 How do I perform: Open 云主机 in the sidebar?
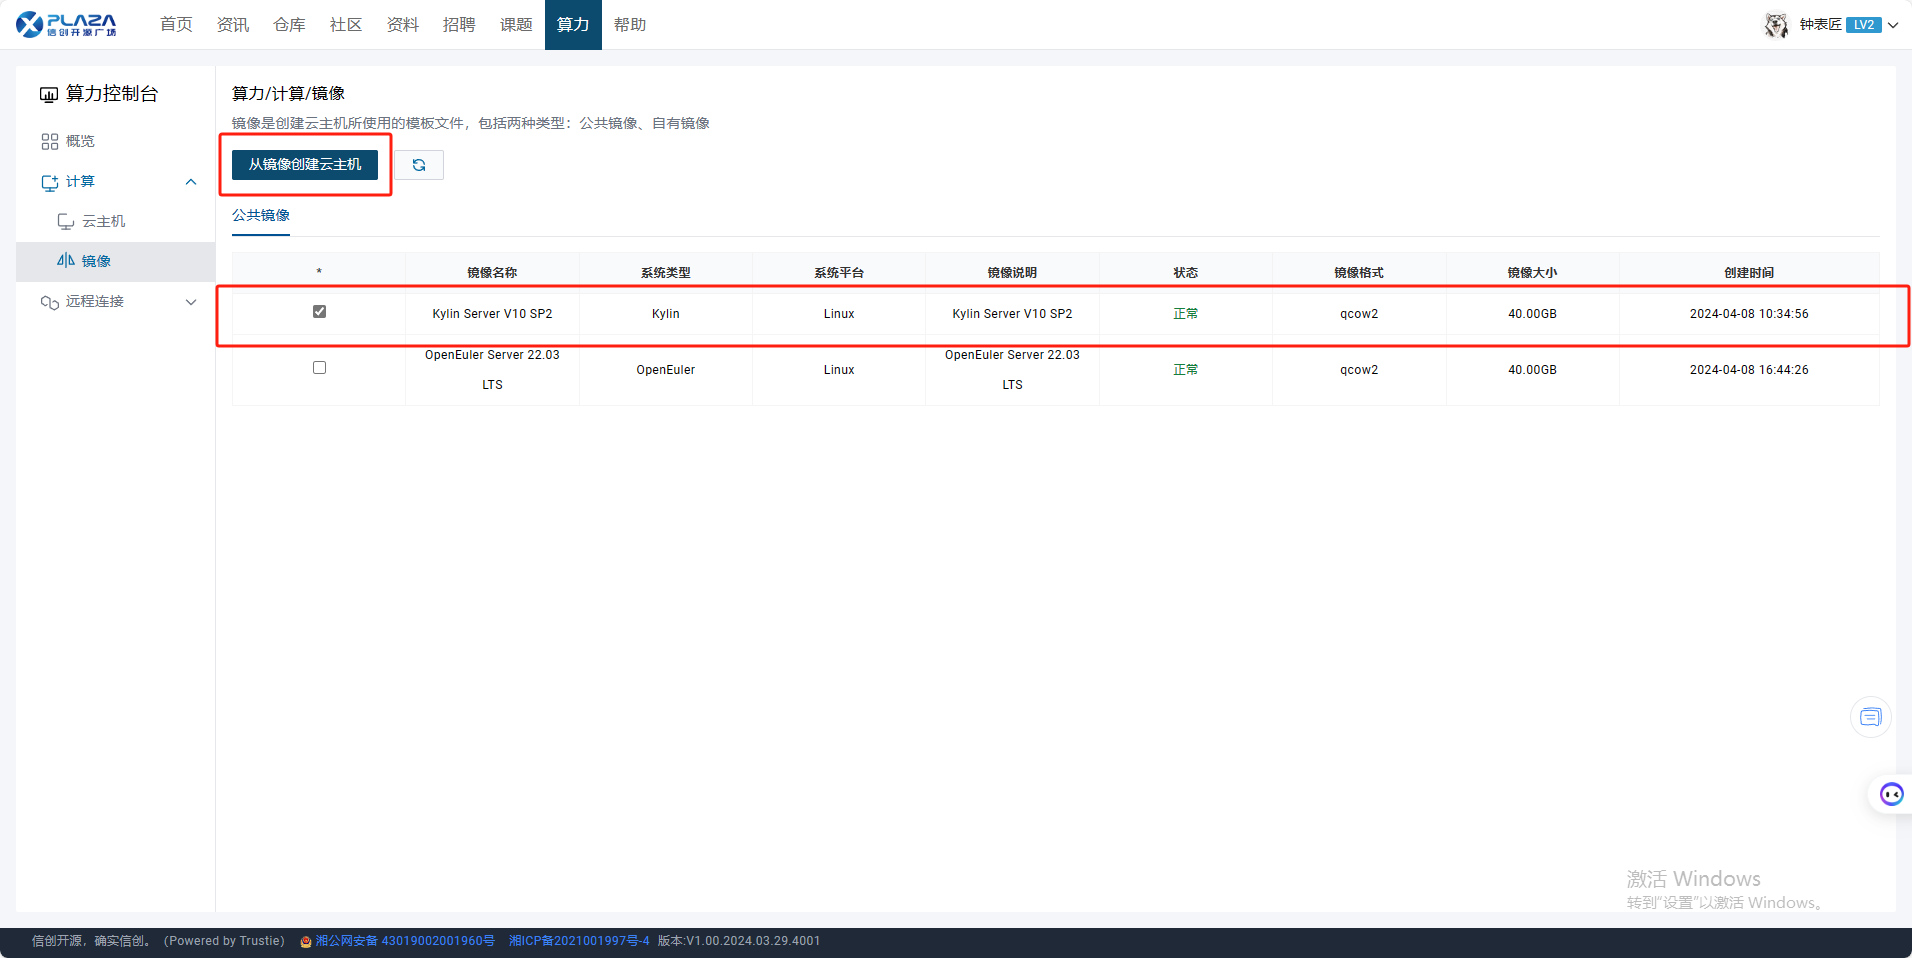(103, 221)
